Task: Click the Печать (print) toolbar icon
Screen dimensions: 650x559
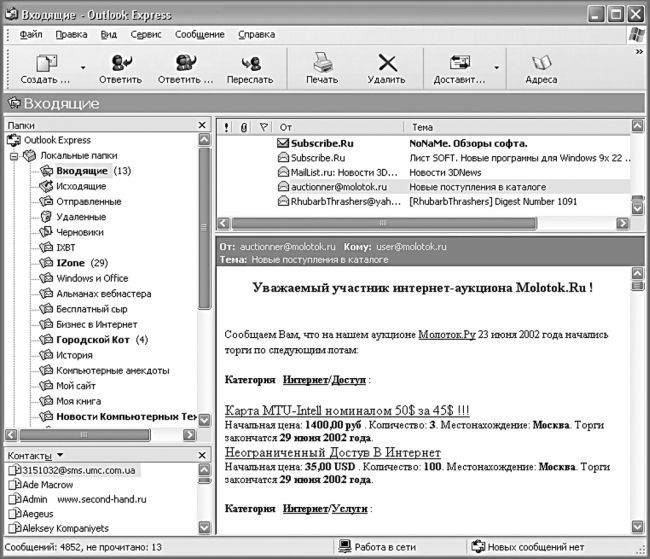Action: pos(321,64)
